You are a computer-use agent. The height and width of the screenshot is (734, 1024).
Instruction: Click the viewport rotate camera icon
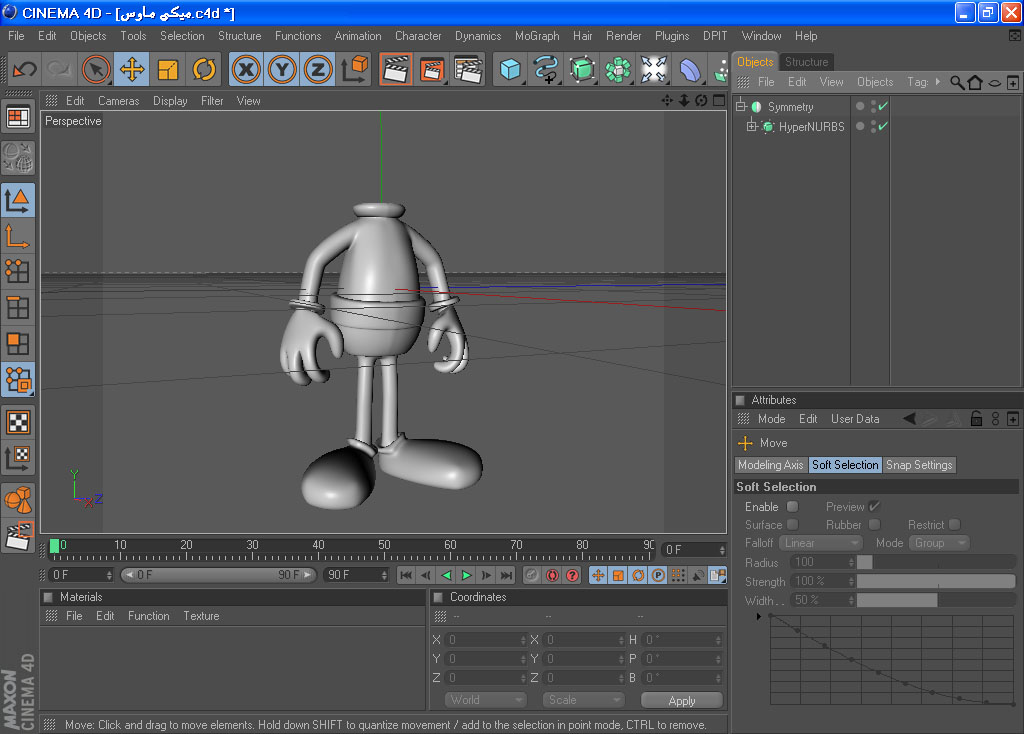(x=701, y=101)
